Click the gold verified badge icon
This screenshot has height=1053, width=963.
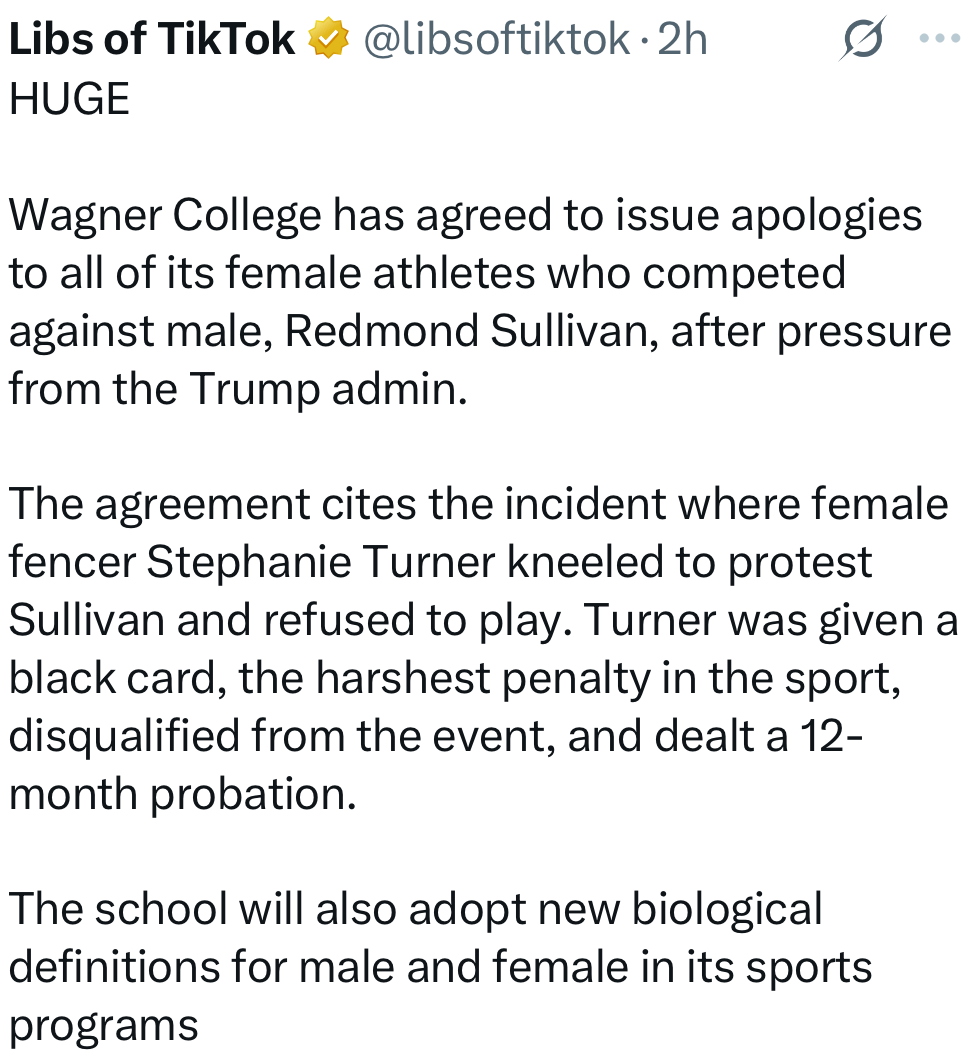(x=328, y=39)
